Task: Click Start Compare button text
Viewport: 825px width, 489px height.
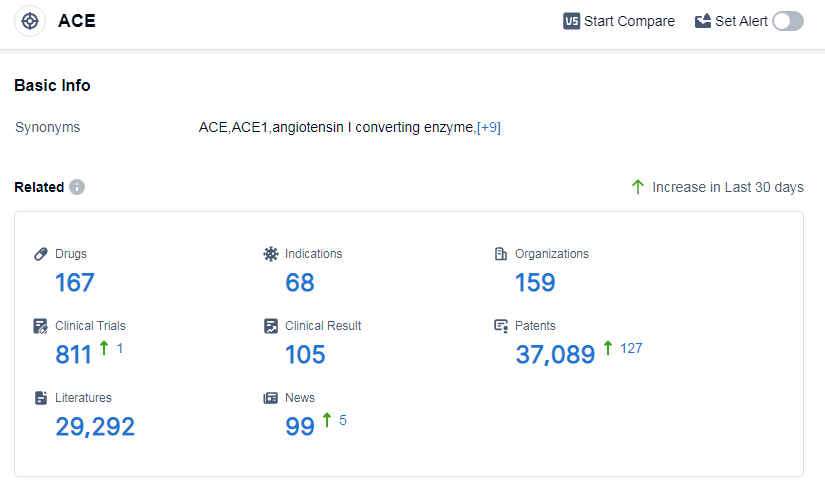Action: 629,21
